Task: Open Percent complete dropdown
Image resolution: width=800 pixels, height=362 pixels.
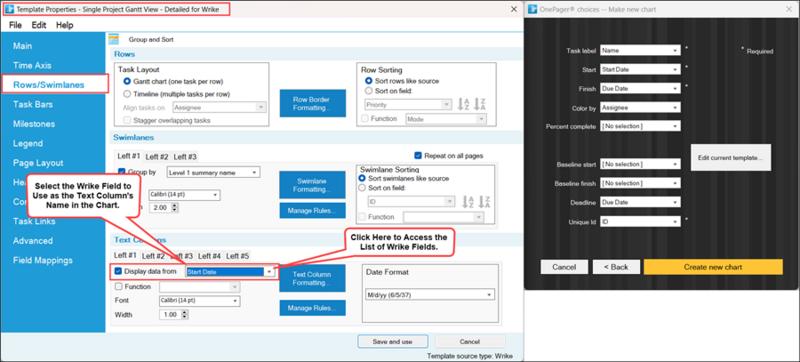Action: tap(640, 126)
